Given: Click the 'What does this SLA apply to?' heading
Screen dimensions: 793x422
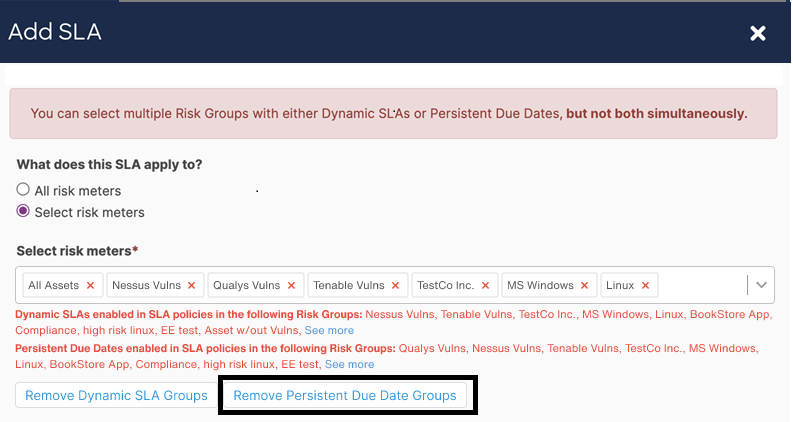Looking at the screenshot, I should pyautogui.click(x=109, y=164).
